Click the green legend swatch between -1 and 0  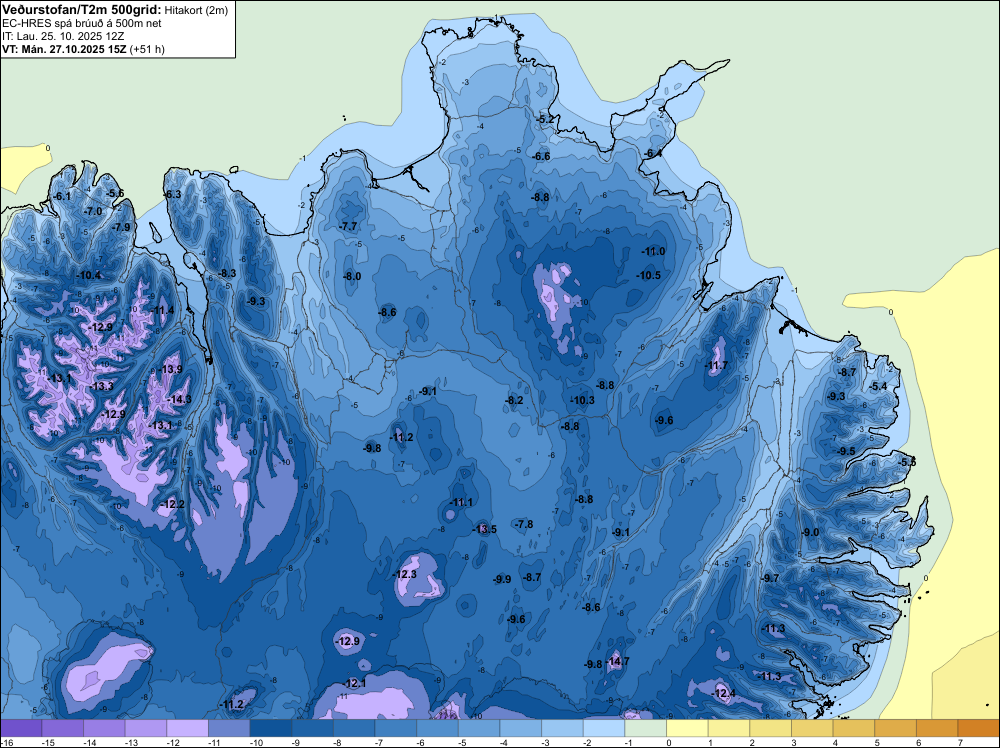point(645,728)
